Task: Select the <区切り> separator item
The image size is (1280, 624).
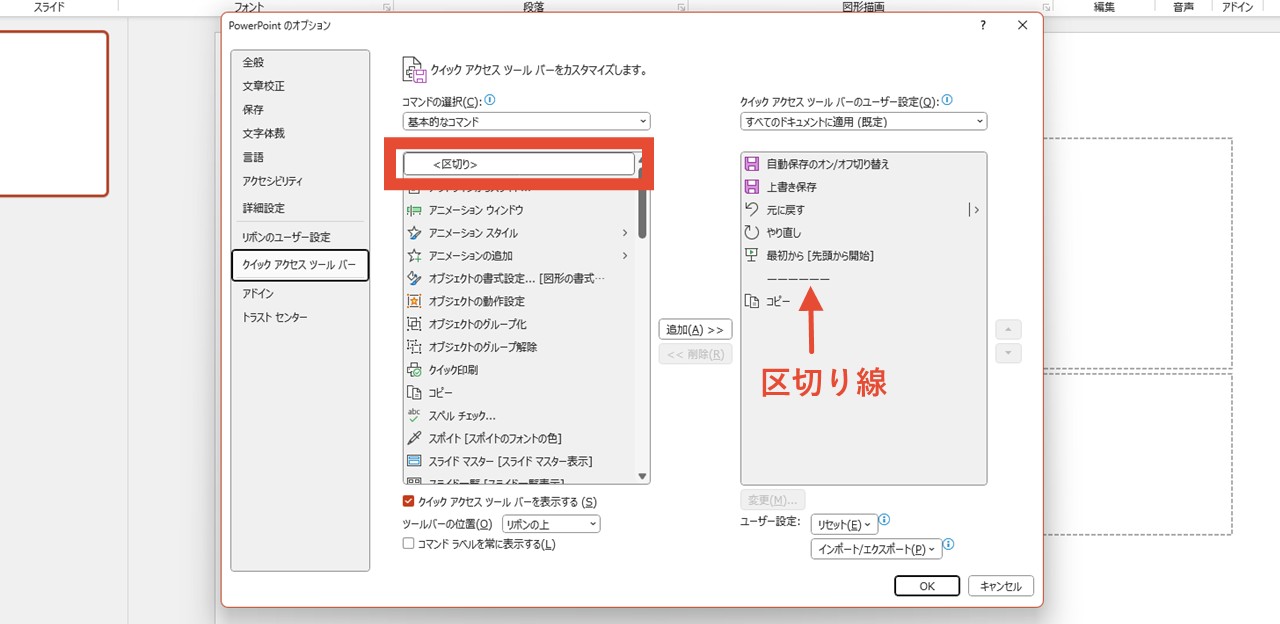Action: [519, 164]
